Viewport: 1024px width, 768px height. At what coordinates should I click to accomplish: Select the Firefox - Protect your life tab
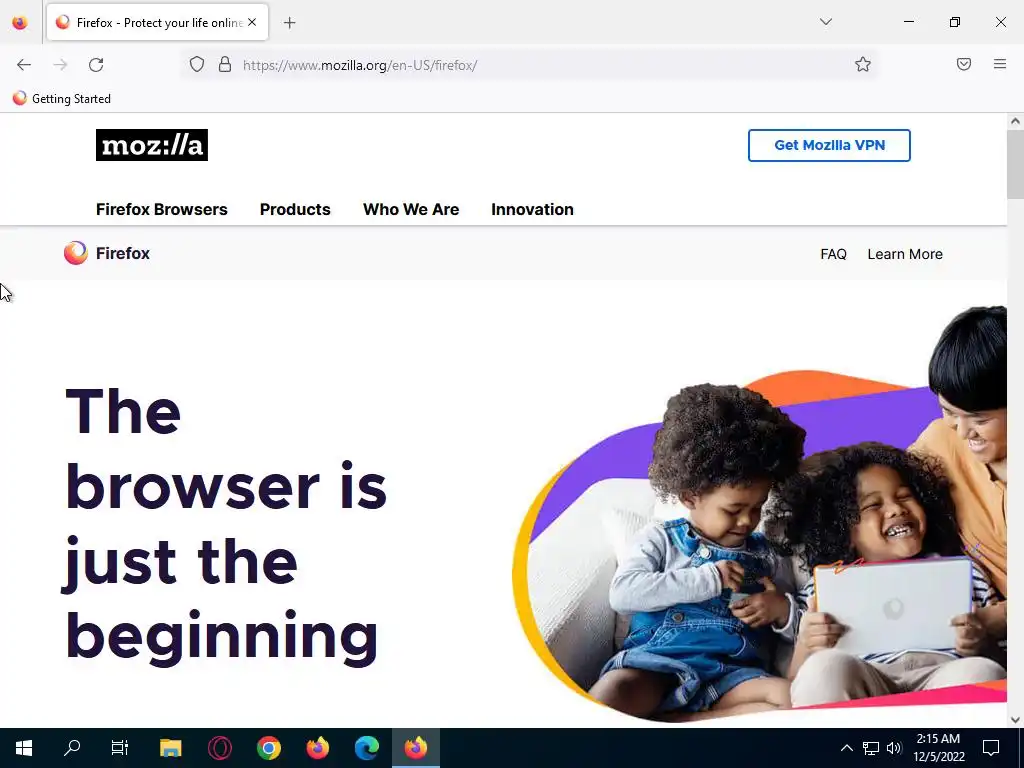pyautogui.click(x=157, y=22)
